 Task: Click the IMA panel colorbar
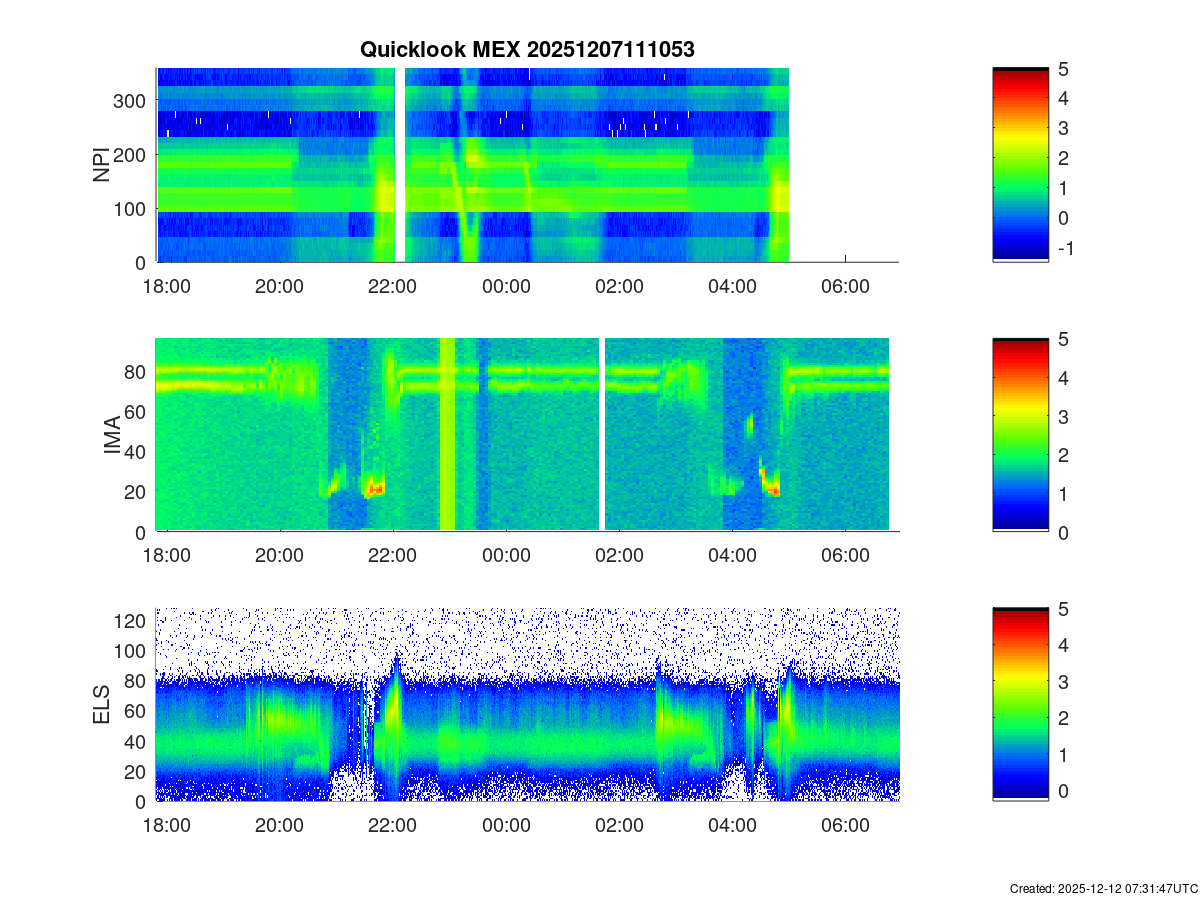(1020, 435)
